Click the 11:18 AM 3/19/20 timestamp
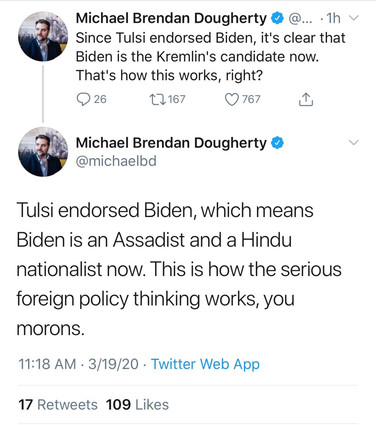Screen dimensions: 376x425 pos(78,364)
